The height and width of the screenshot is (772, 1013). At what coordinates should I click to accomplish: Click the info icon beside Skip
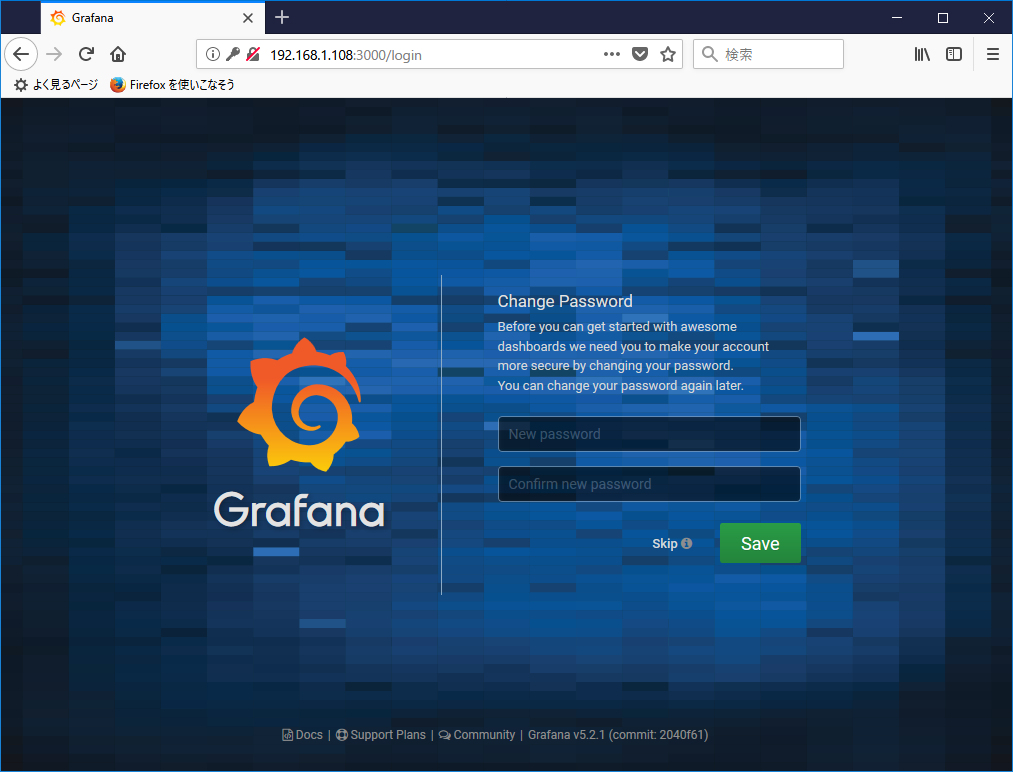tap(687, 543)
